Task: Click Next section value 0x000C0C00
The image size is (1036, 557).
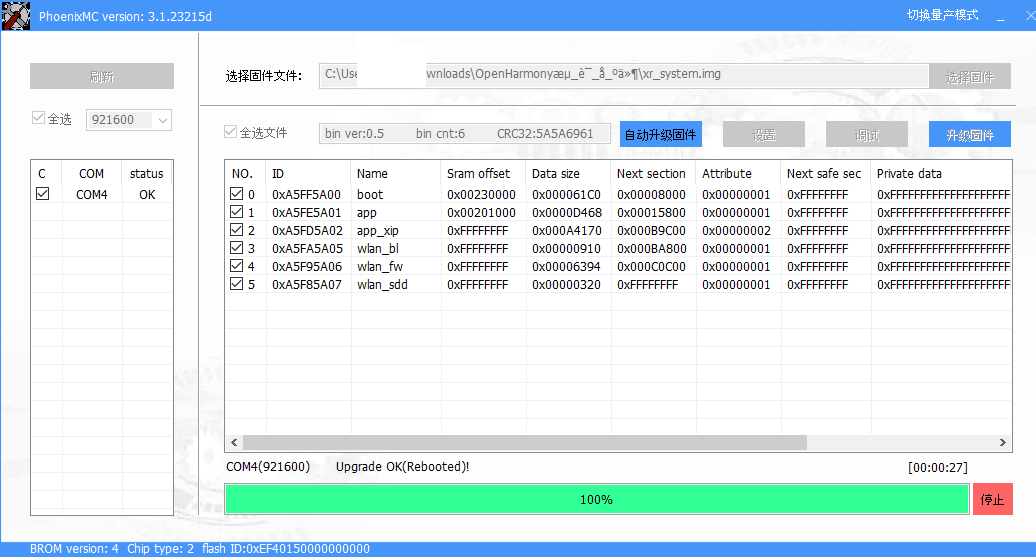Action: (651, 266)
